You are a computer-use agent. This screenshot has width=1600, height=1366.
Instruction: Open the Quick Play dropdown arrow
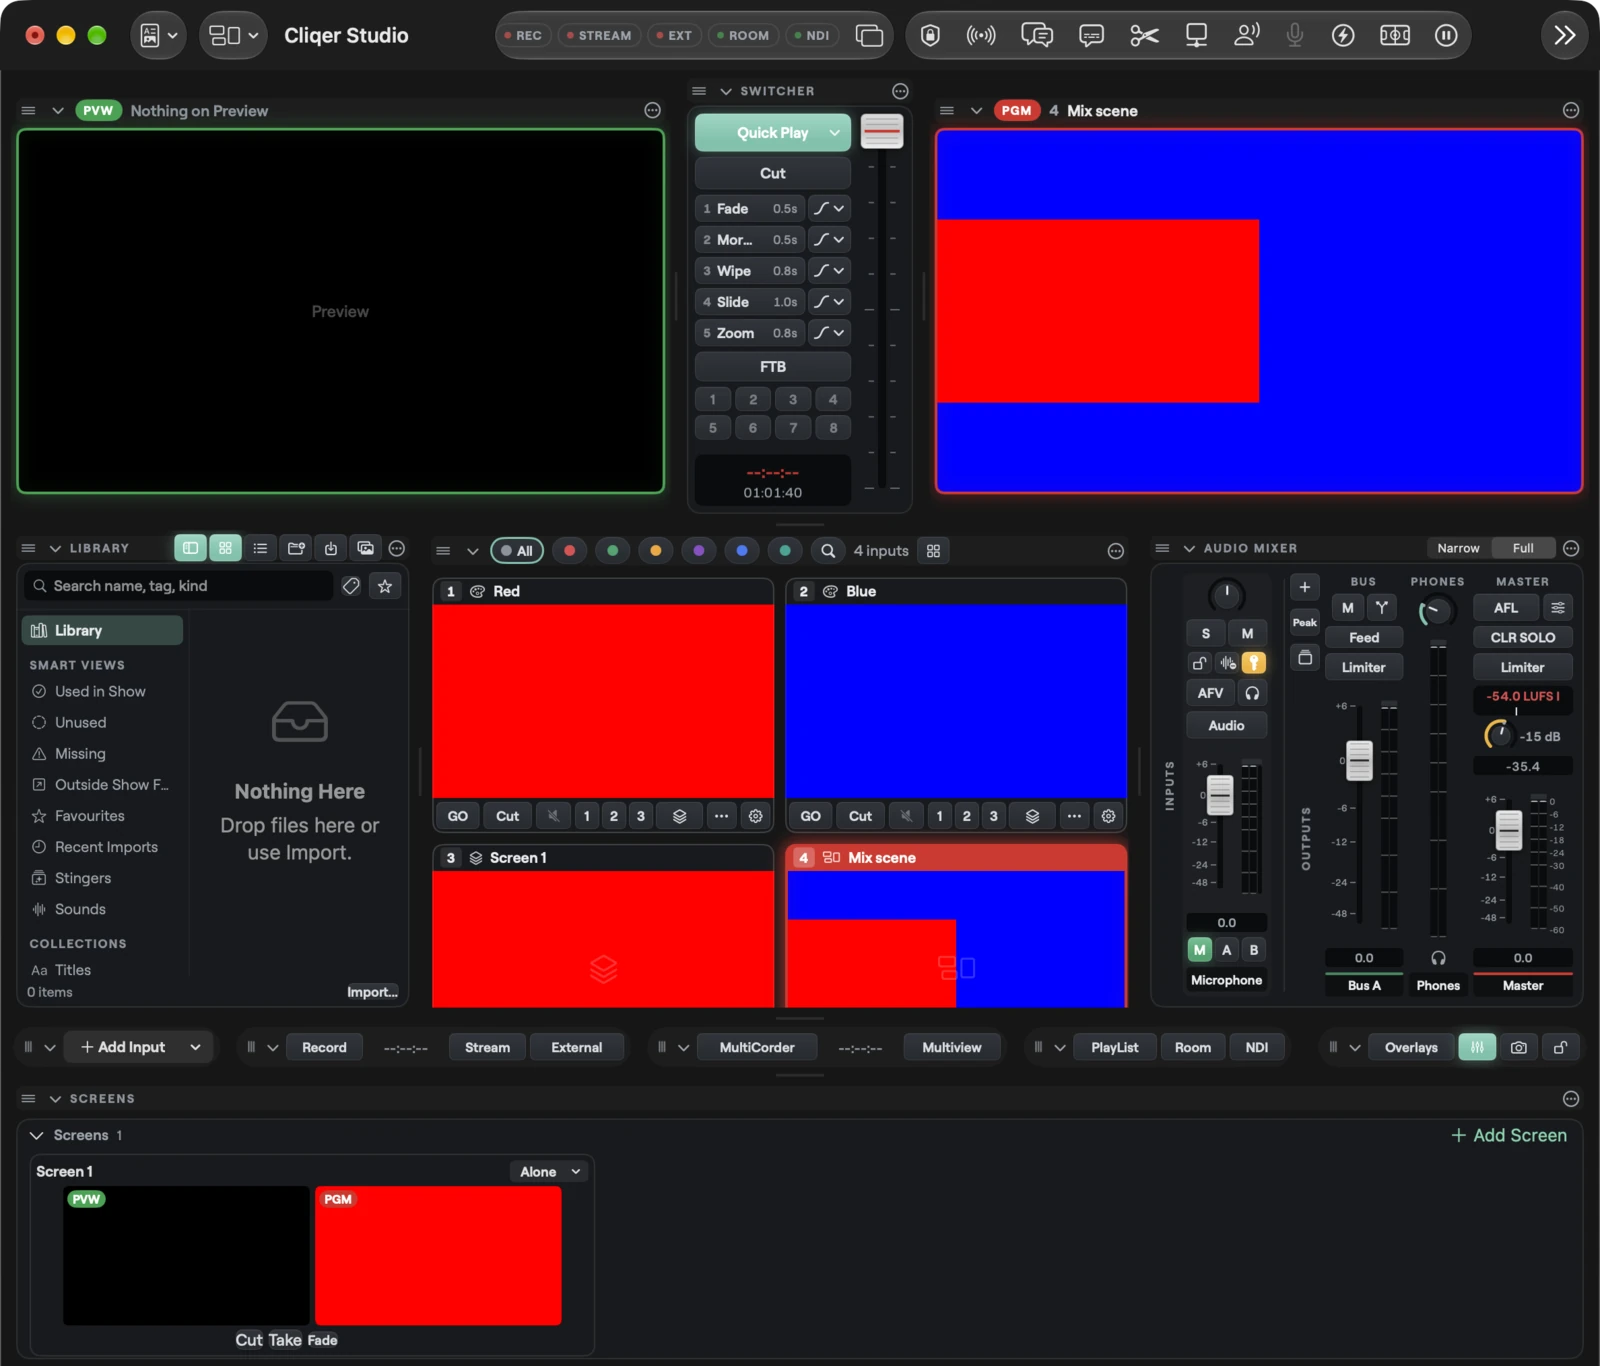(834, 133)
